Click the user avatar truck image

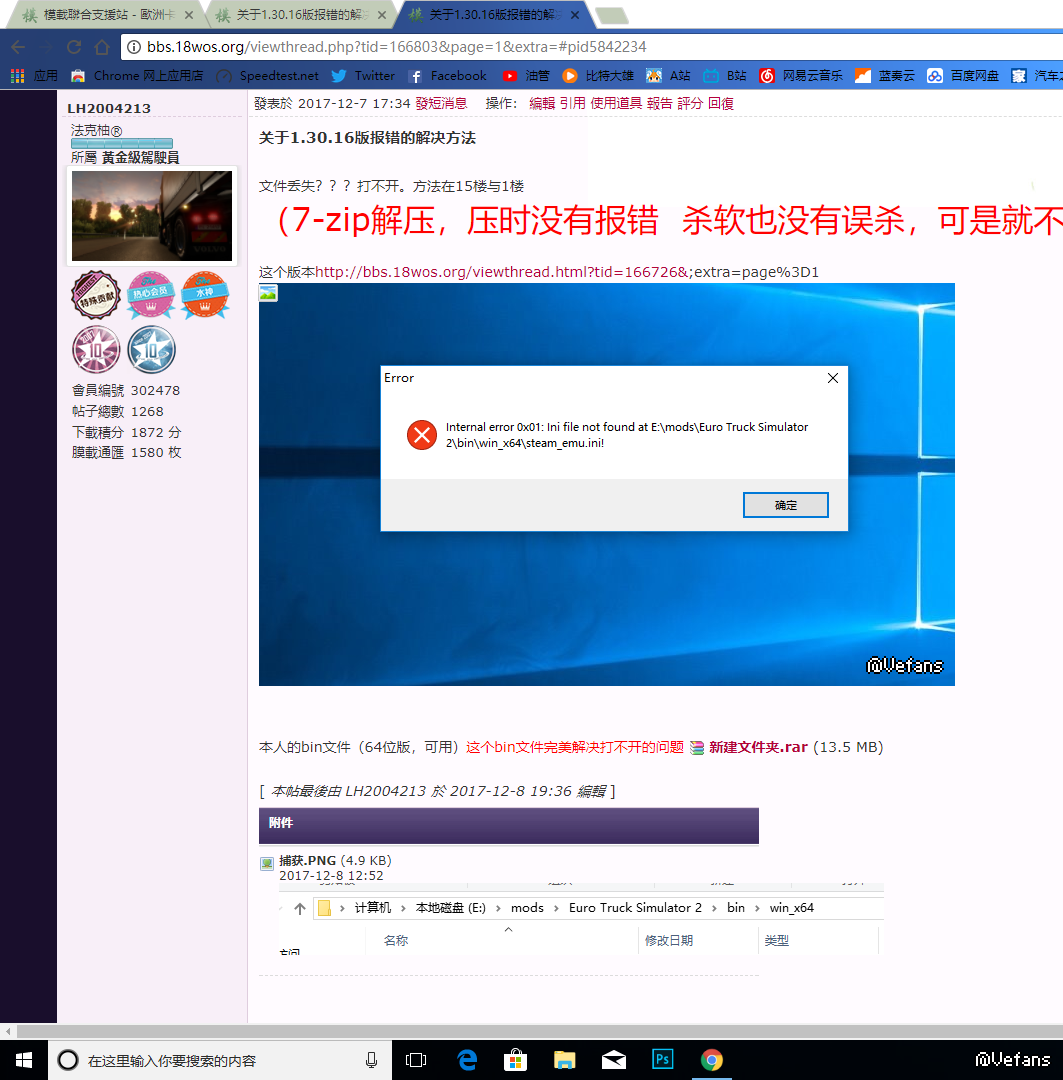pos(152,216)
